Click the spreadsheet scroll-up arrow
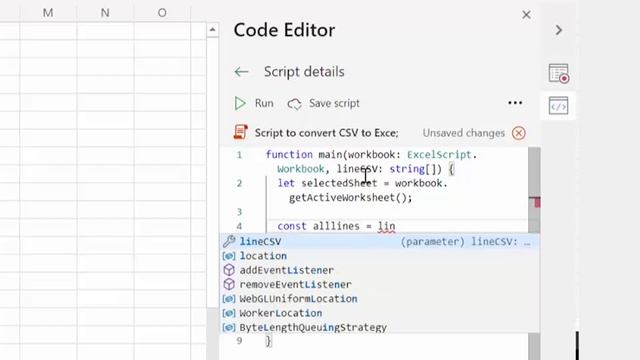The image size is (640, 360). (x=212, y=30)
